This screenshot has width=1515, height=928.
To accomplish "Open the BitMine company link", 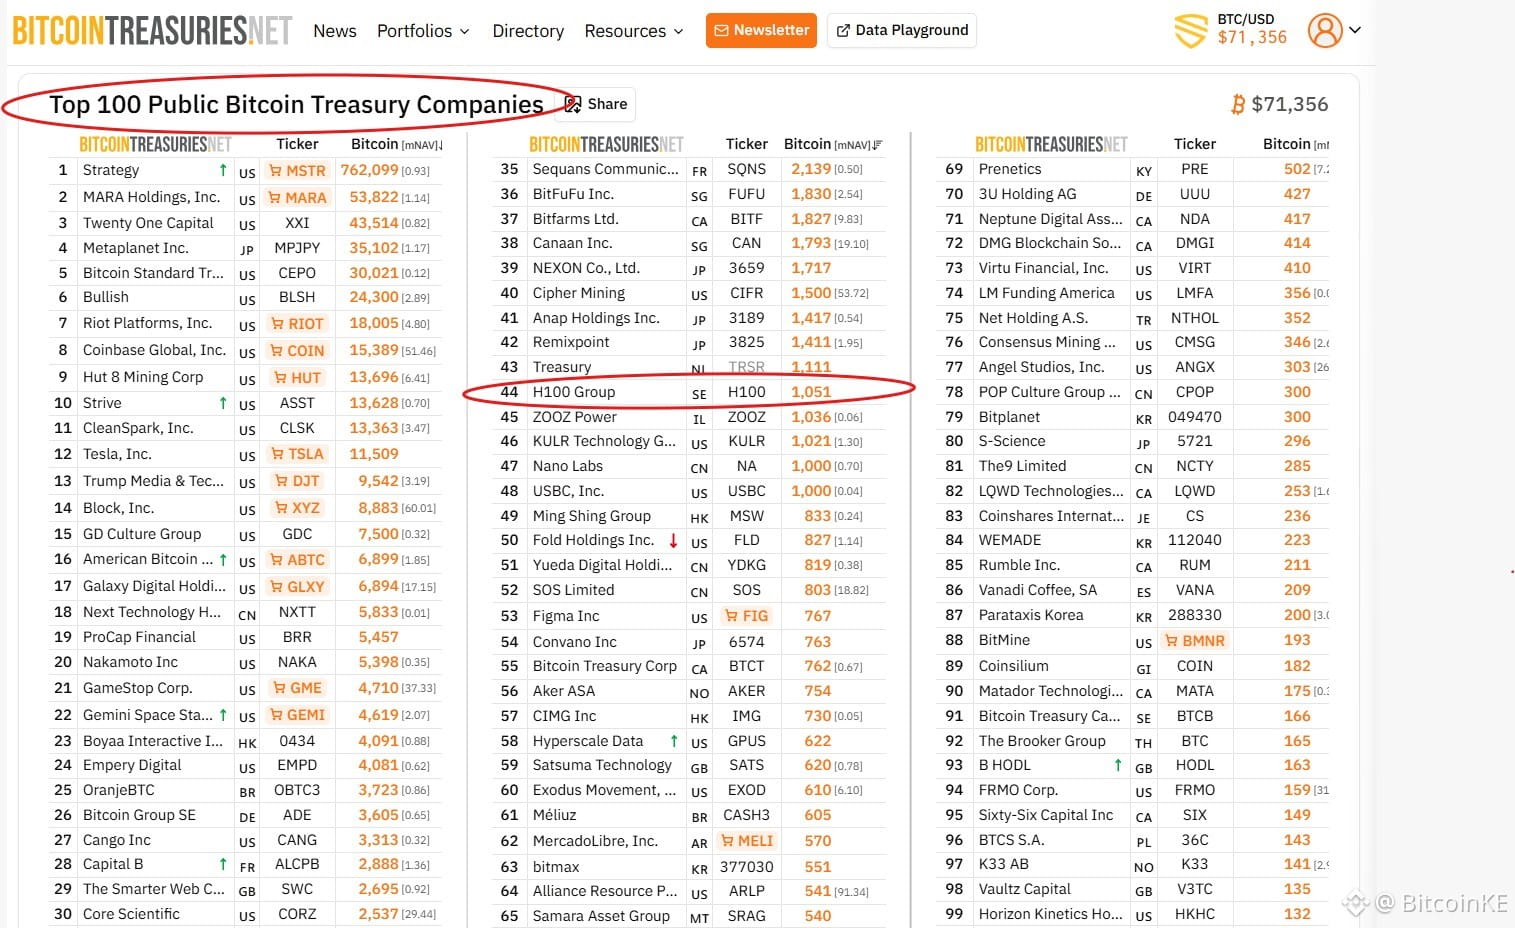I will tap(1004, 640).
